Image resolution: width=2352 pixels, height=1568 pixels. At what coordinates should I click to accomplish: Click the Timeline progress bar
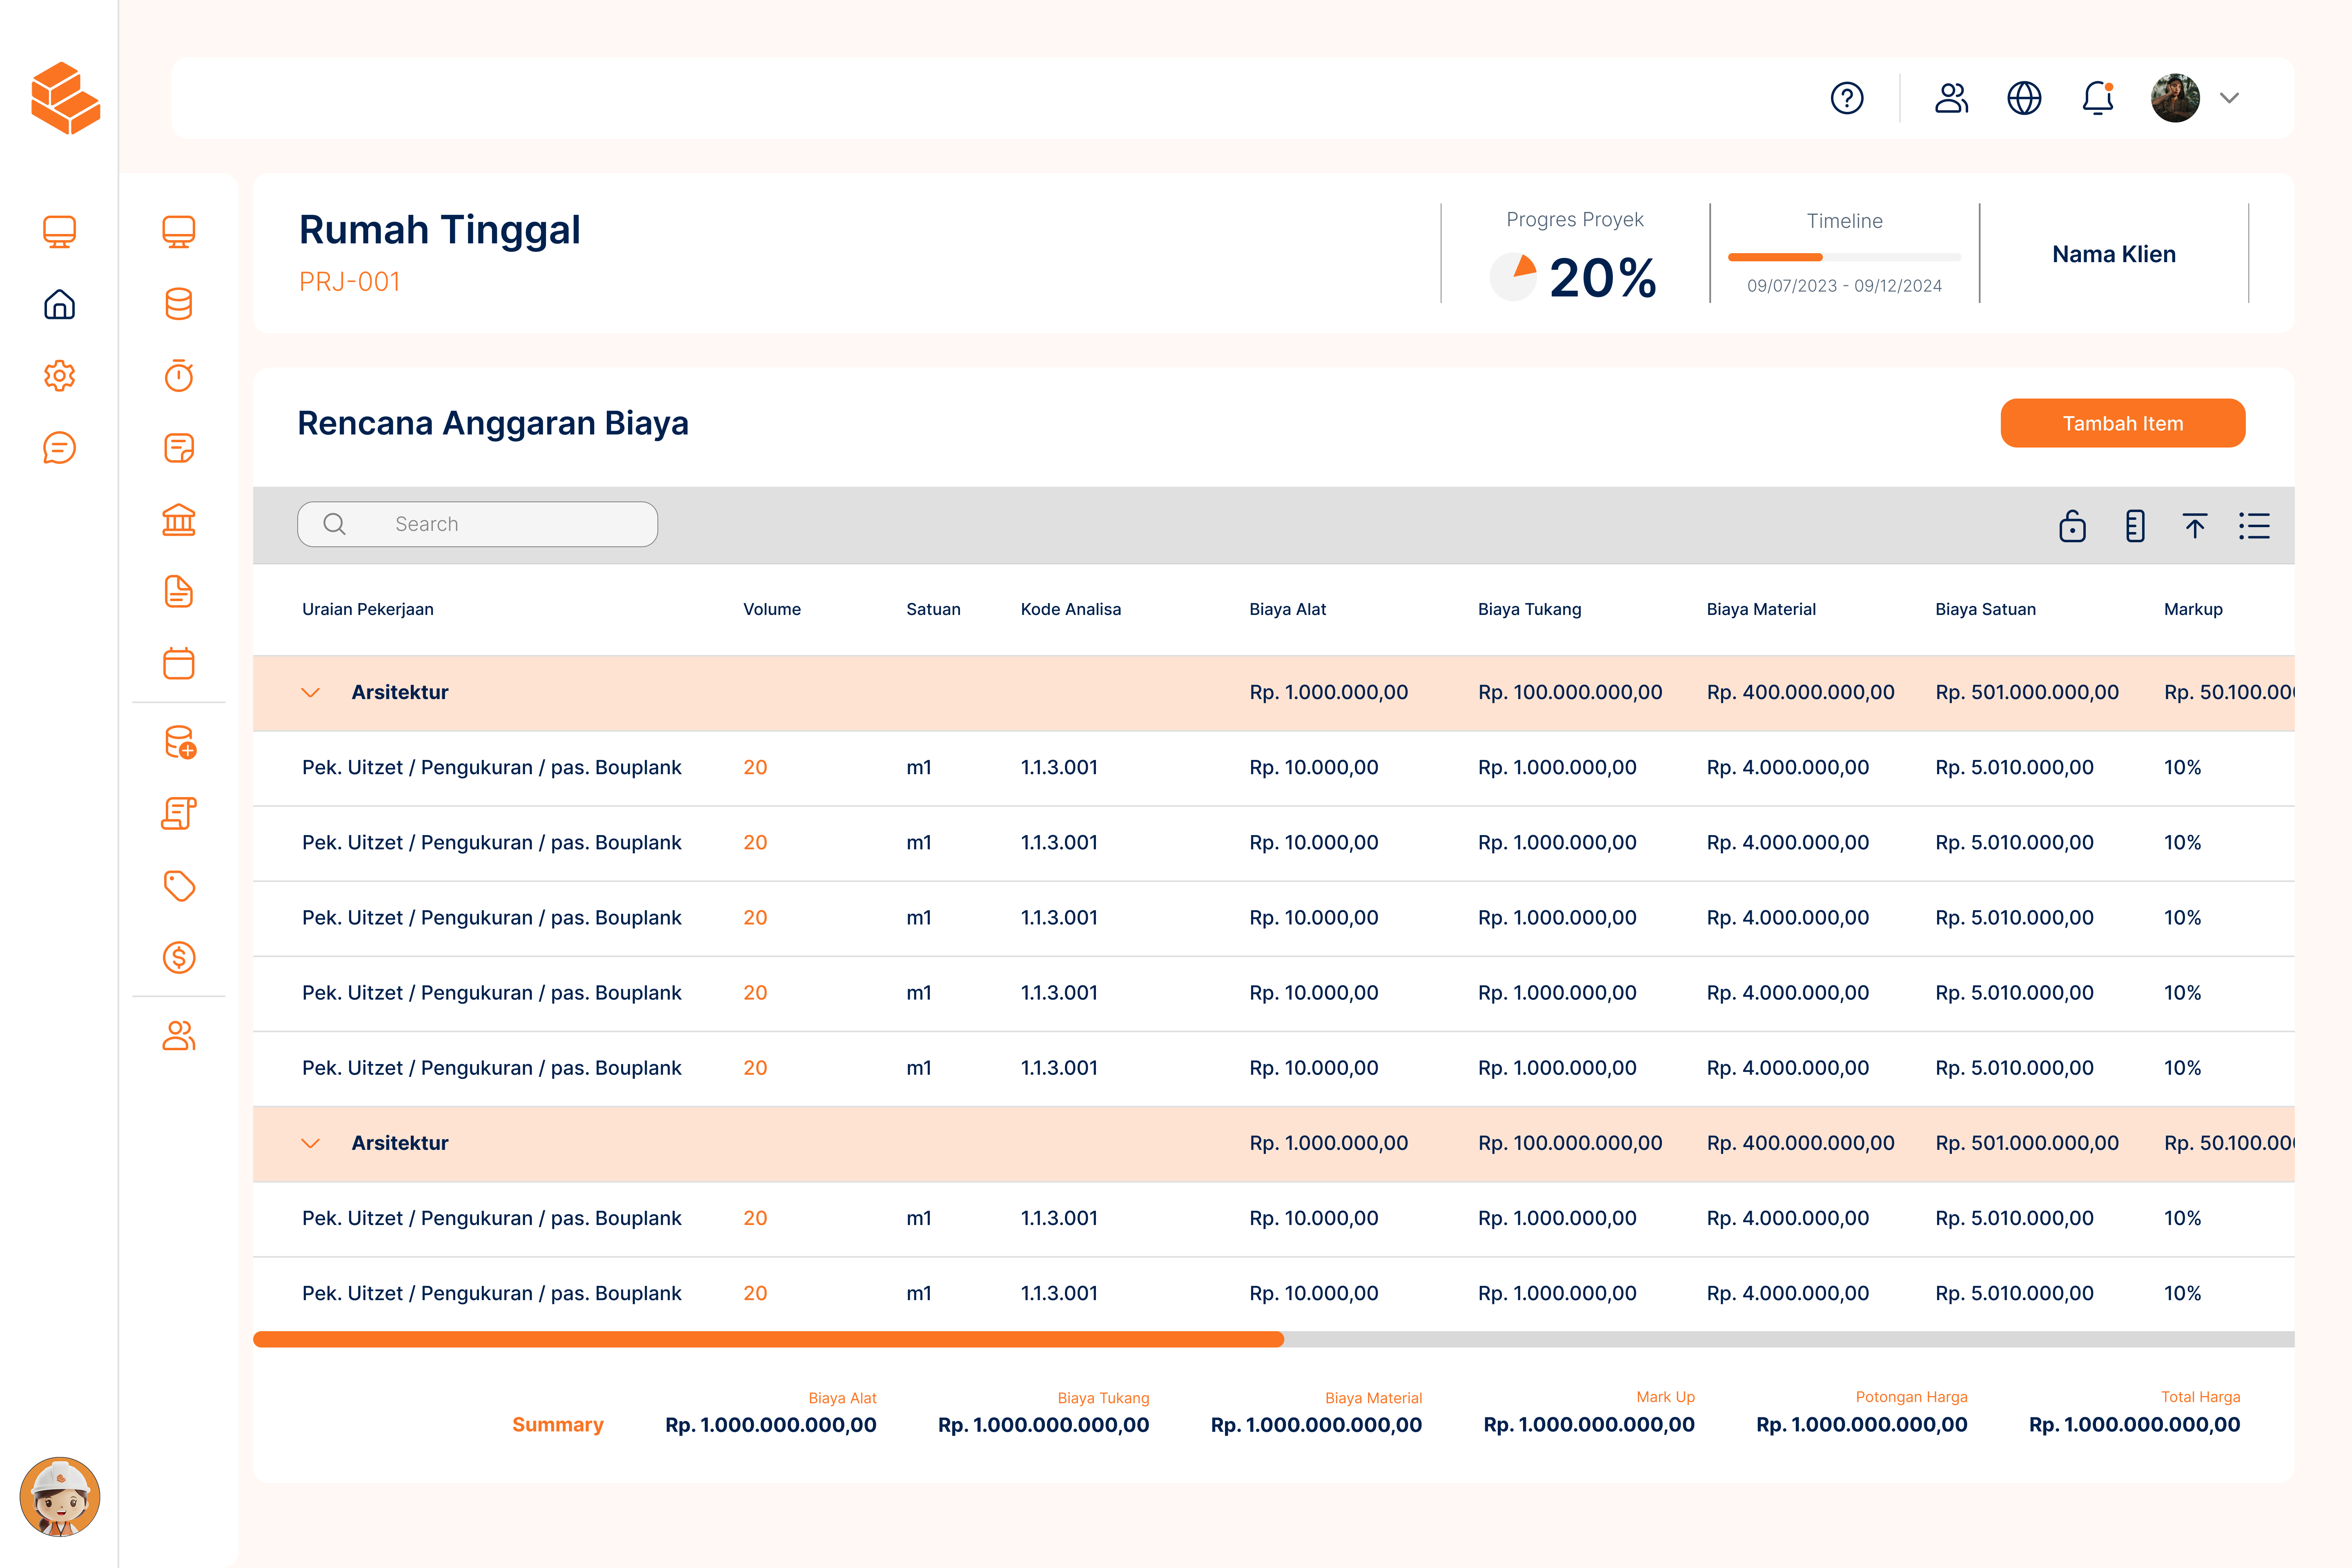[x=1844, y=257]
